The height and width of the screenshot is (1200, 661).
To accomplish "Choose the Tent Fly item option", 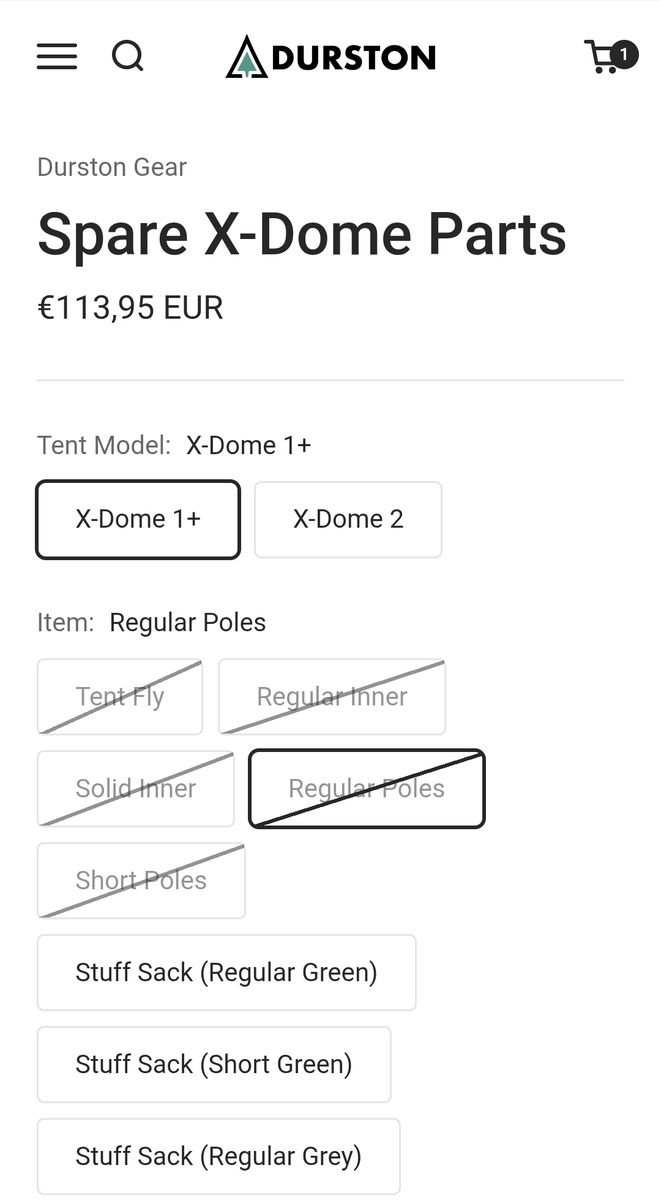I will click(120, 697).
